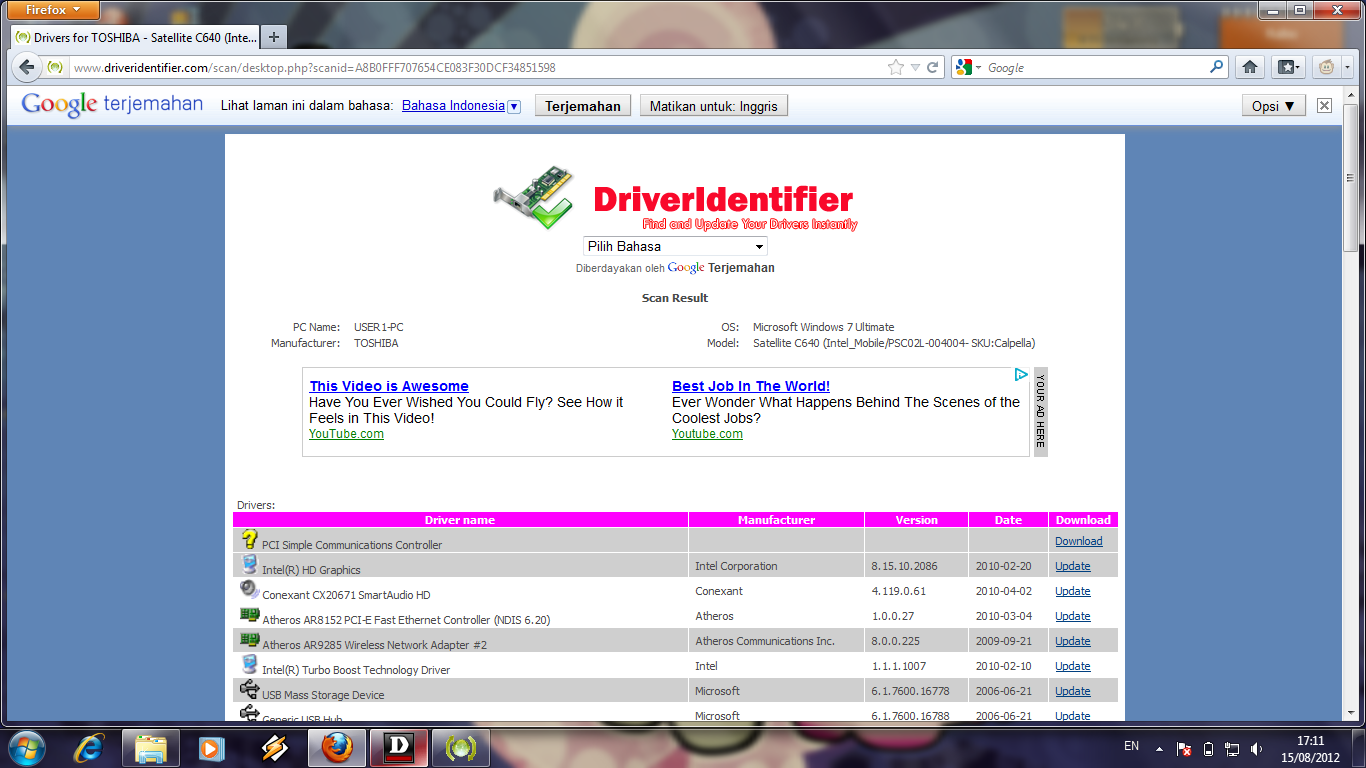
Task: Open the volume speaker icon in system tray
Action: click(x=1256, y=747)
